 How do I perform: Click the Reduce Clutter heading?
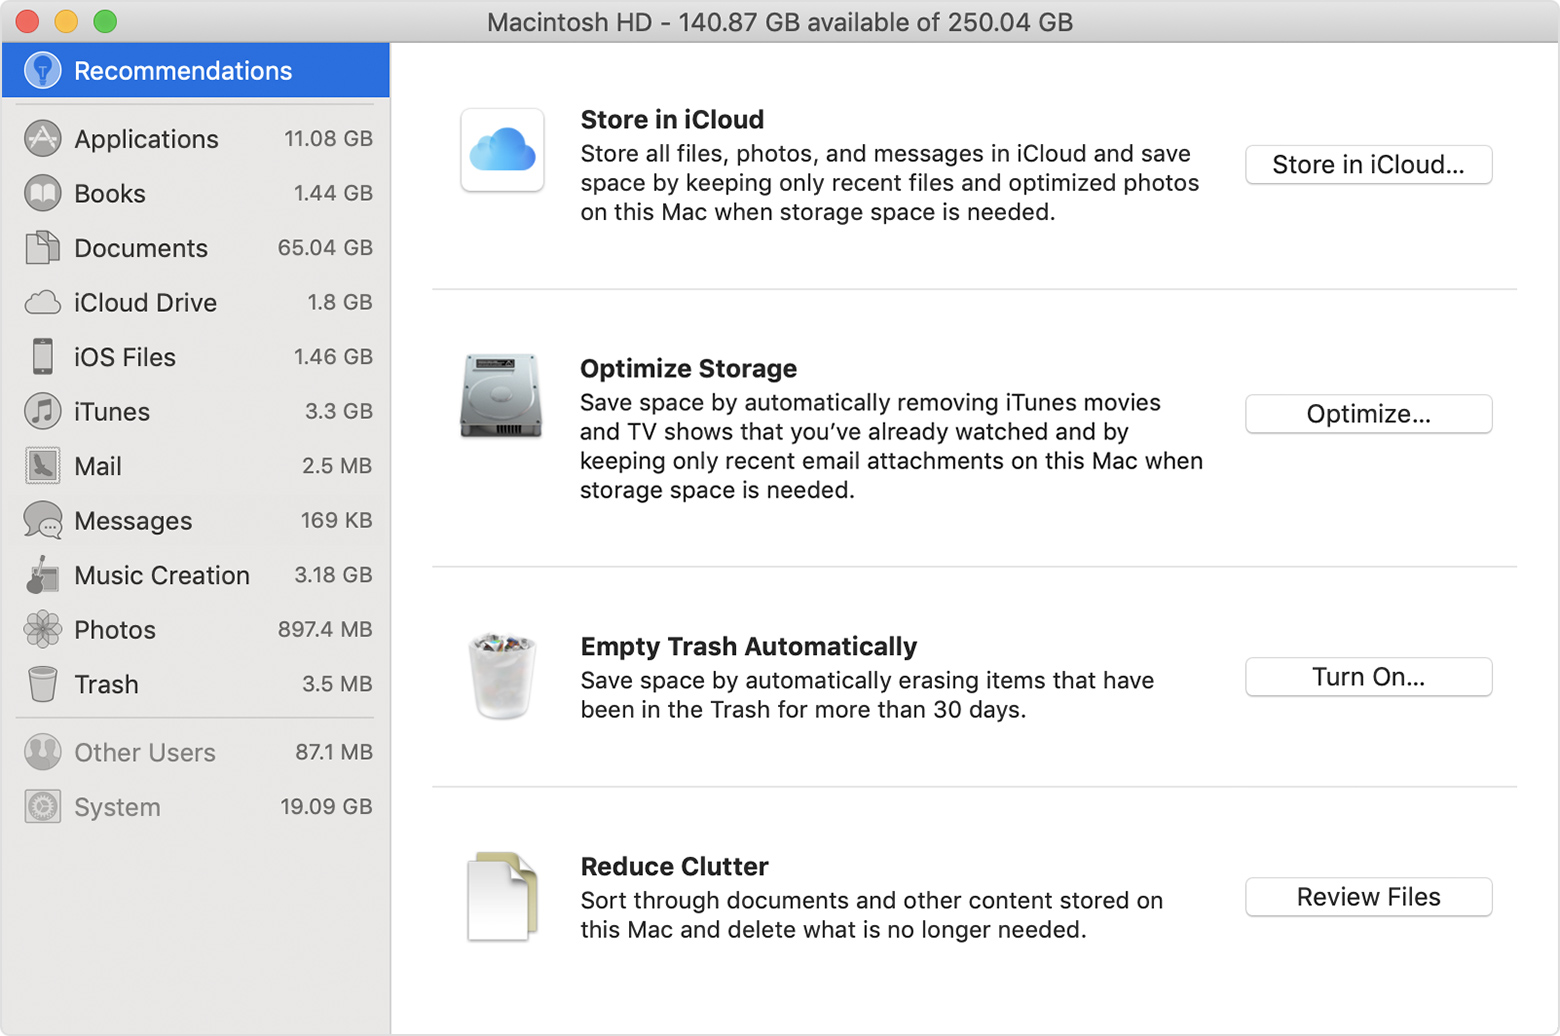[x=674, y=867]
